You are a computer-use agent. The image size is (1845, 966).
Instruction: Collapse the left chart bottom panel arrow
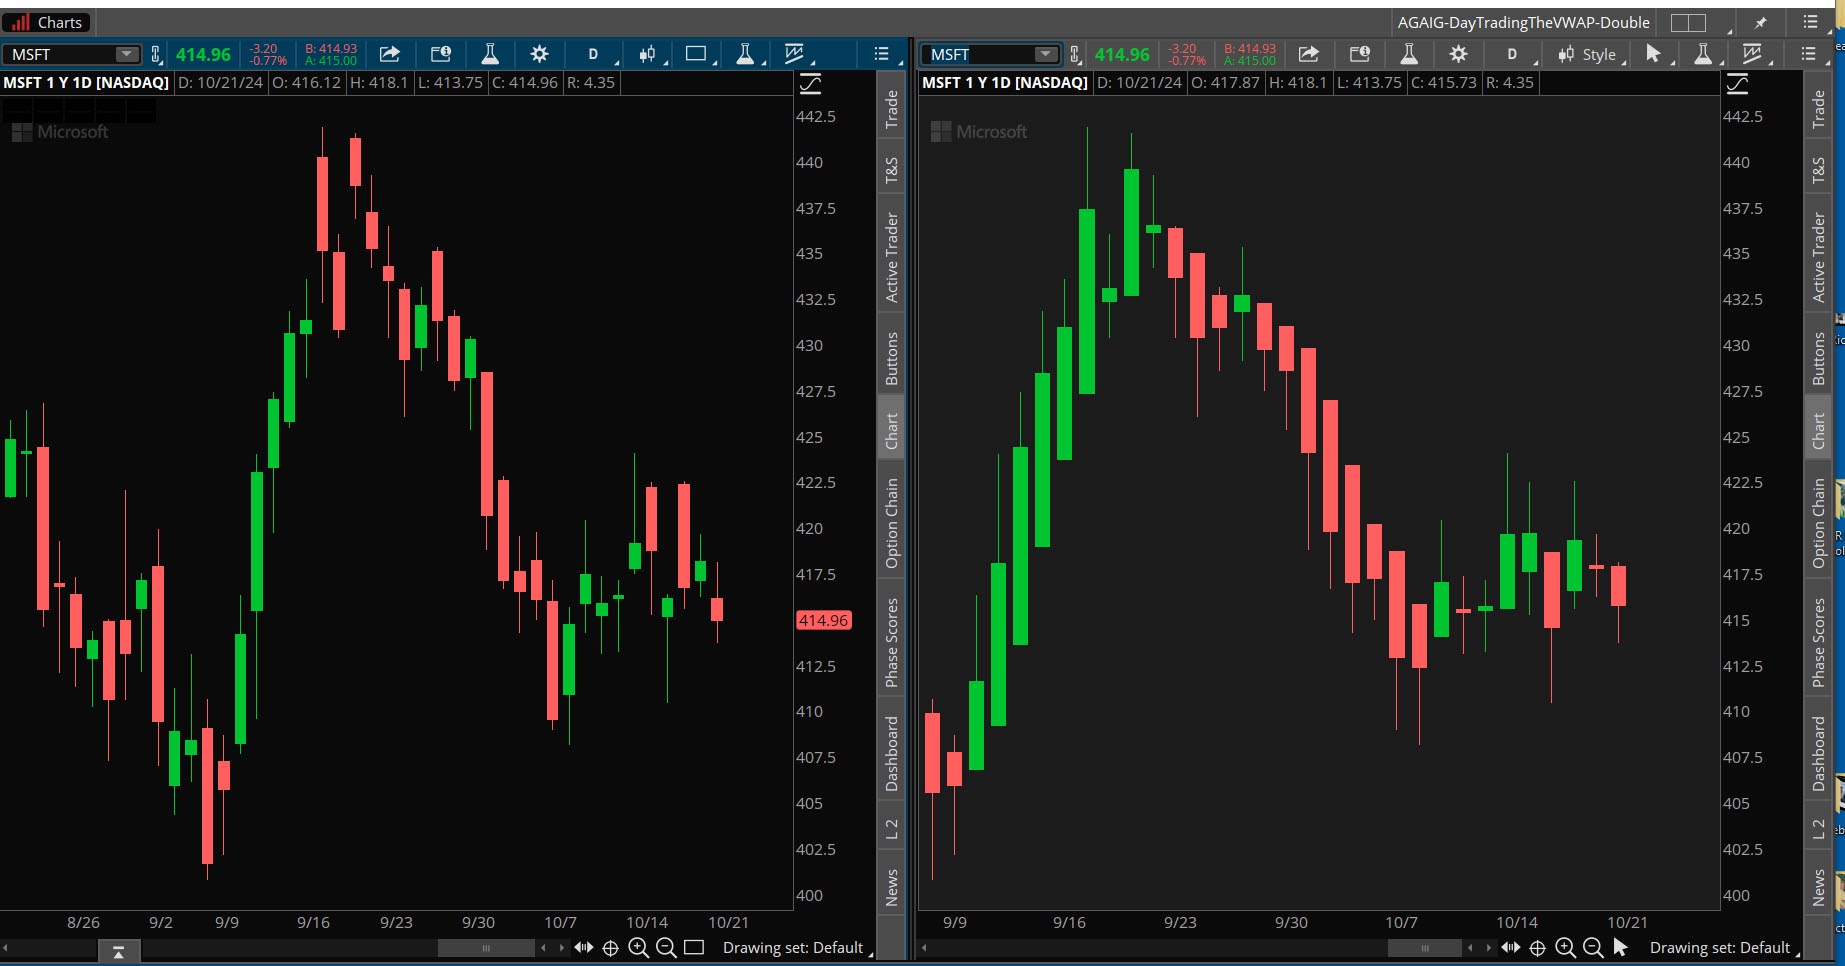118,952
